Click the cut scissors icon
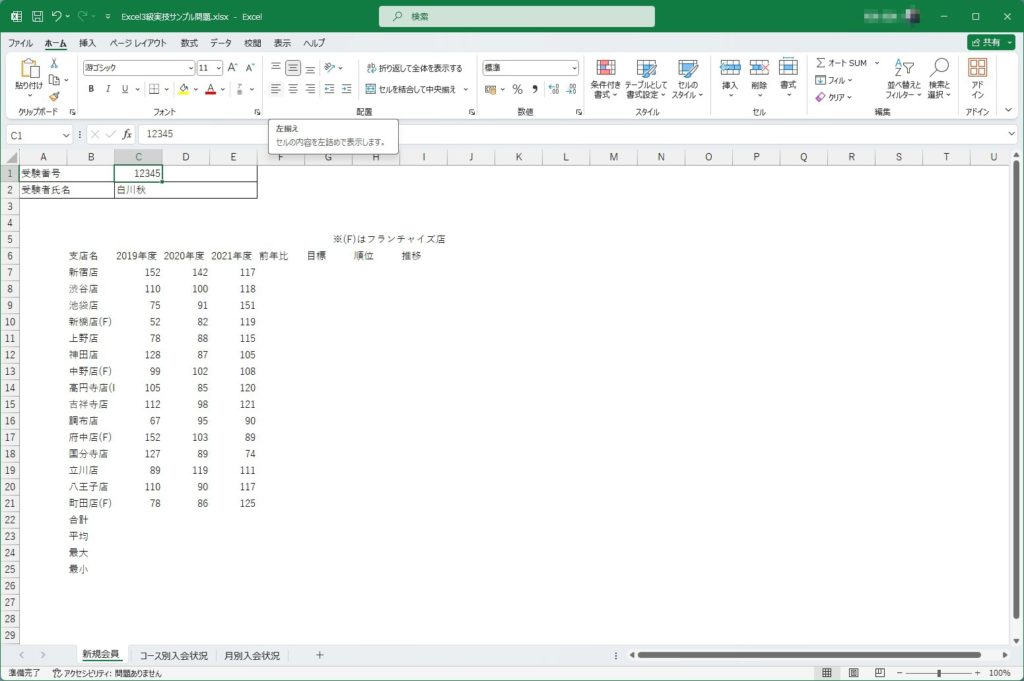The image size is (1024, 681). tap(54, 64)
